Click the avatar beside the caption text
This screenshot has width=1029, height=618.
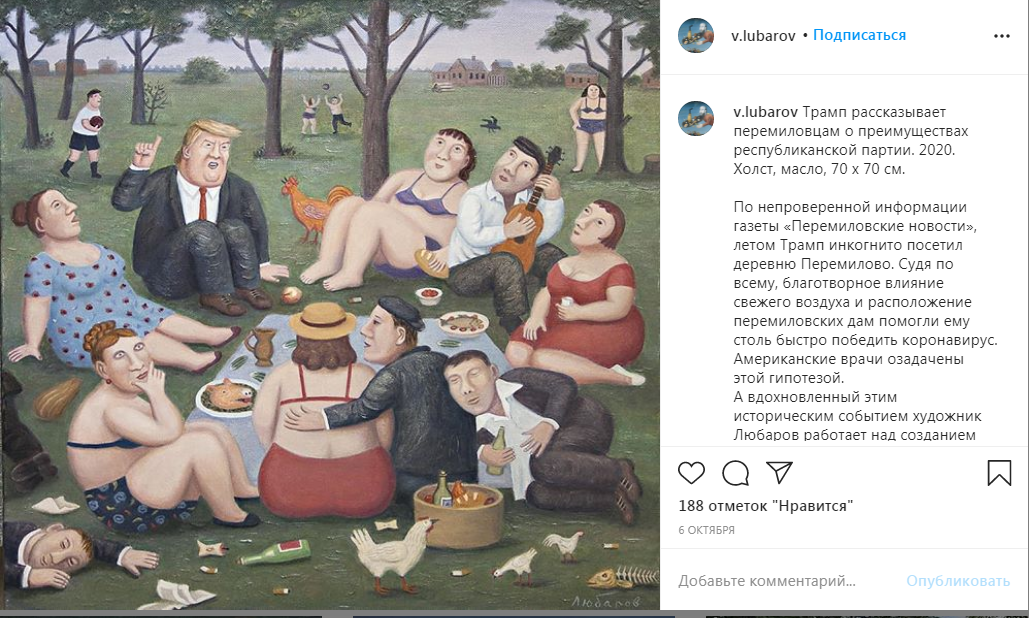tap(695, 118)
